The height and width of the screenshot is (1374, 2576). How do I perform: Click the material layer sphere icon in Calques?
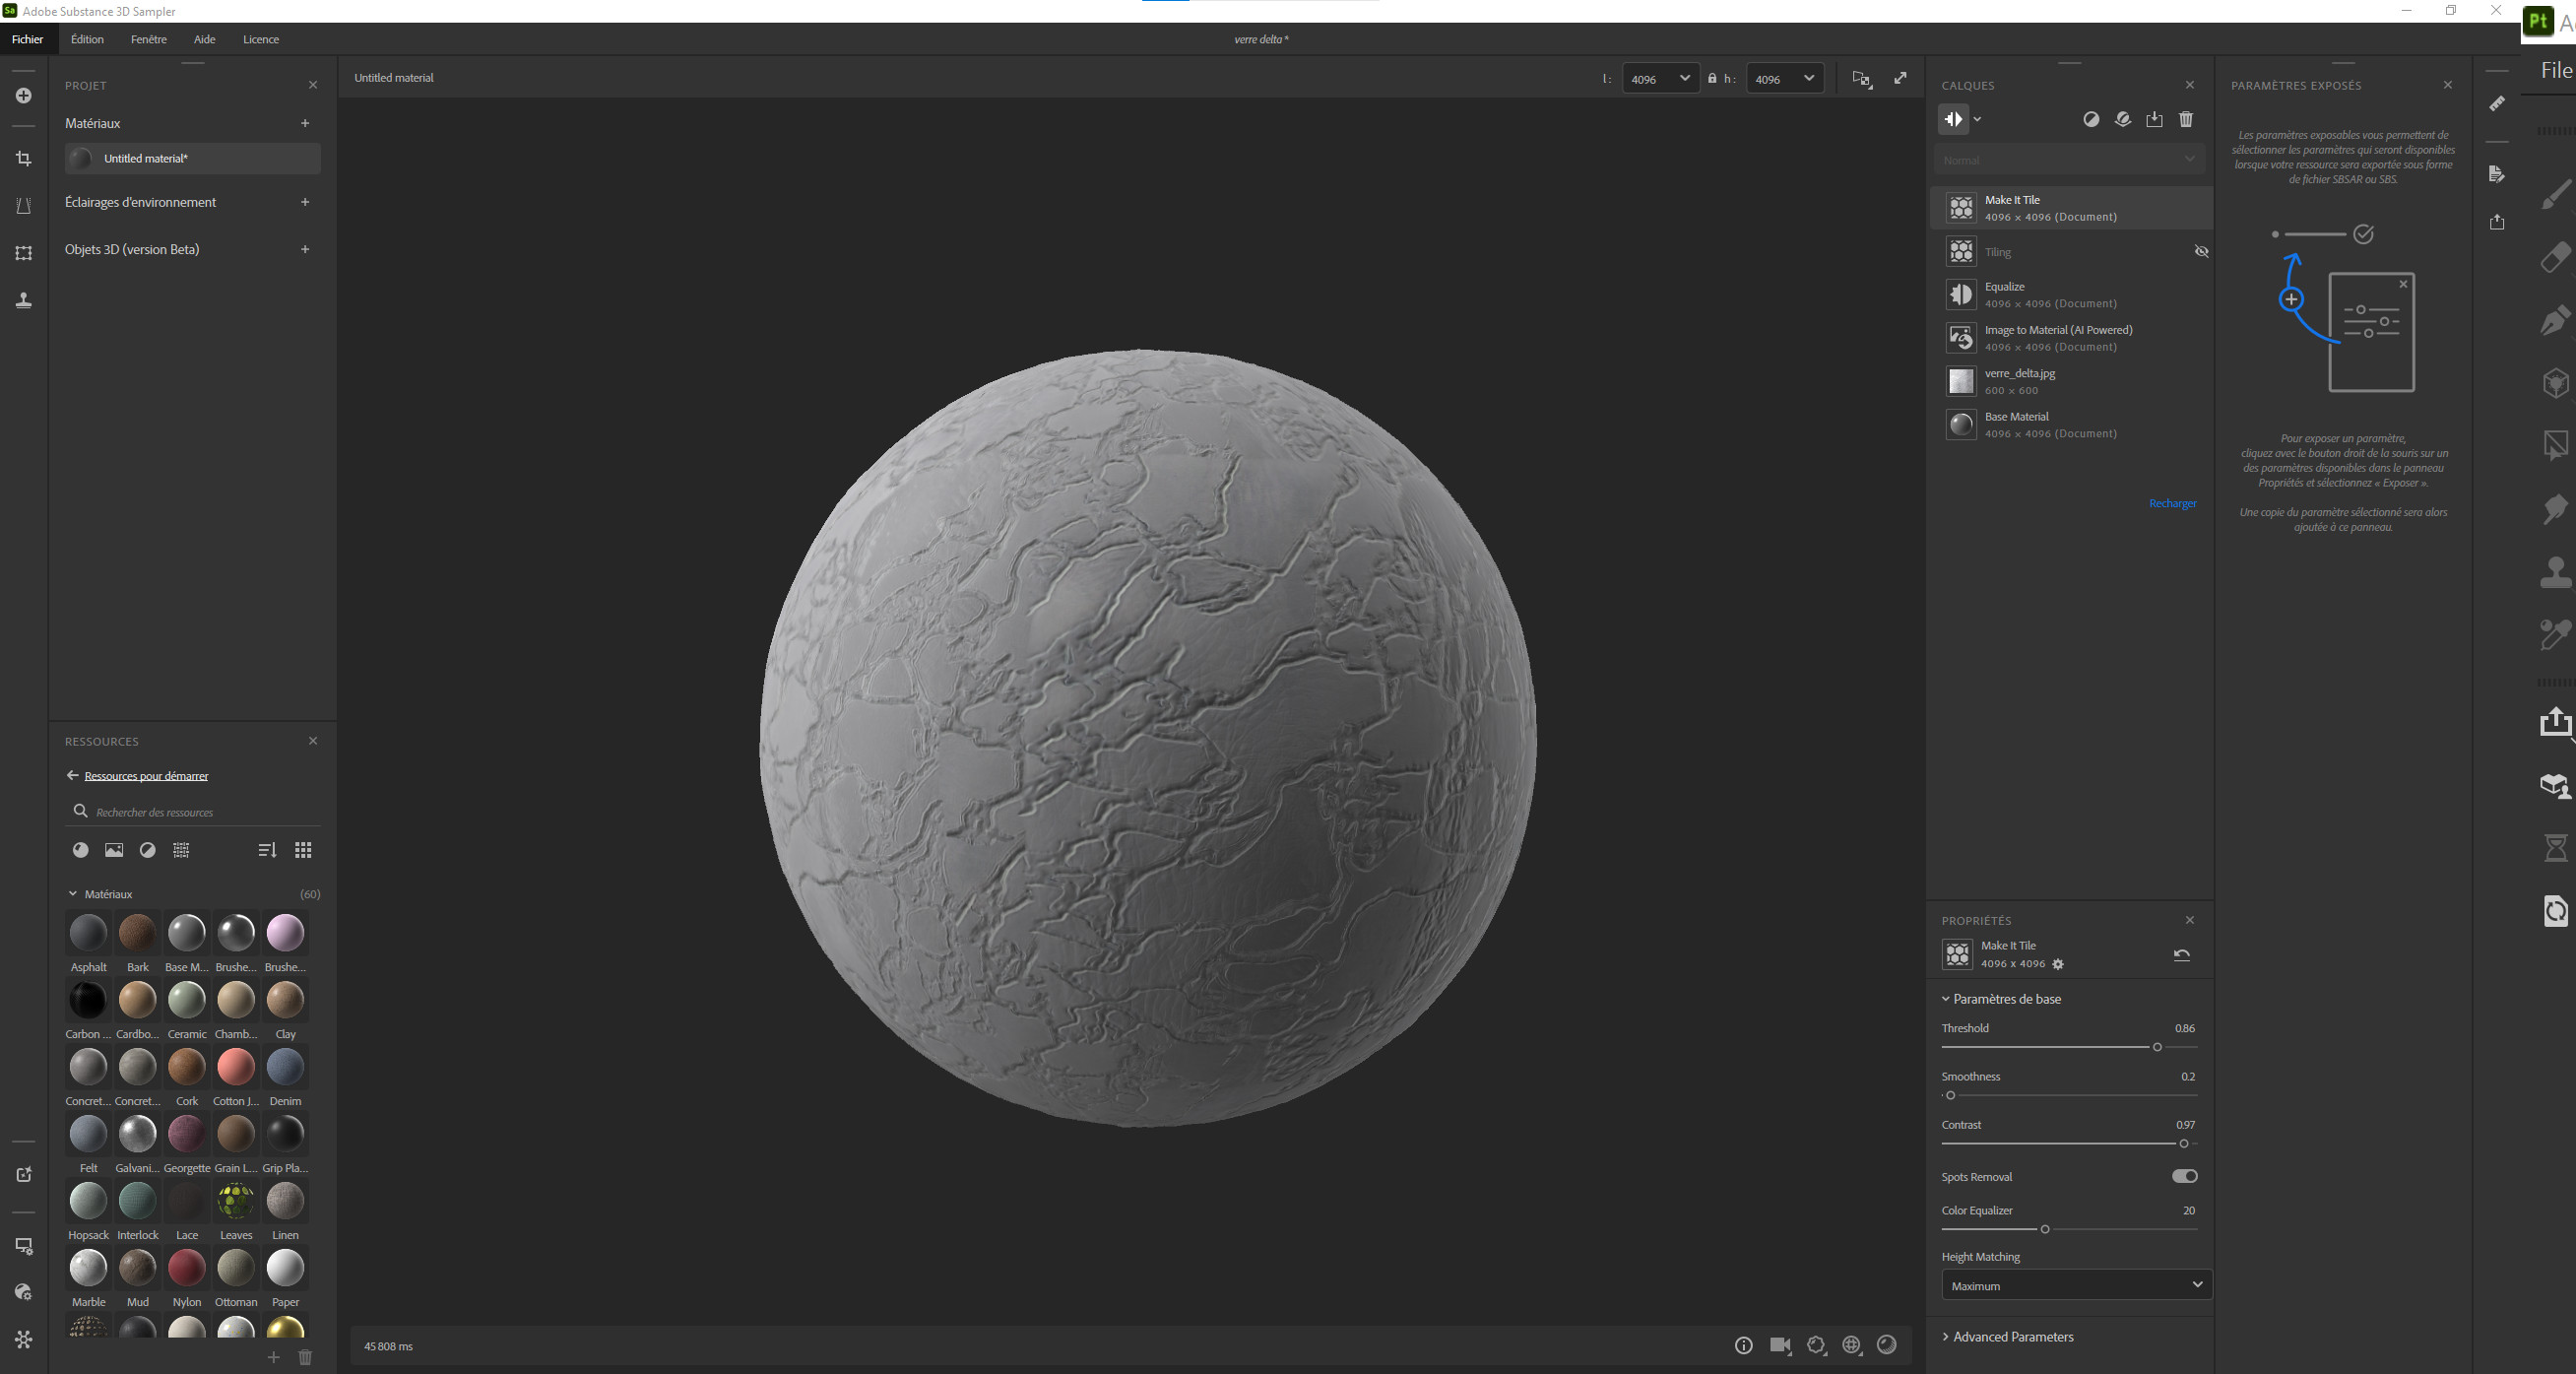(2123, 119)
